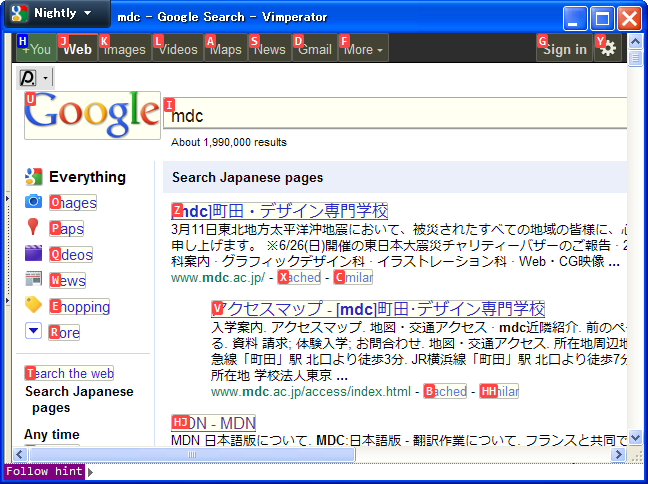This screenshot has height=484, width=648.
Task: Click the camera icon beside Images
Action: [x=33, y=202]
